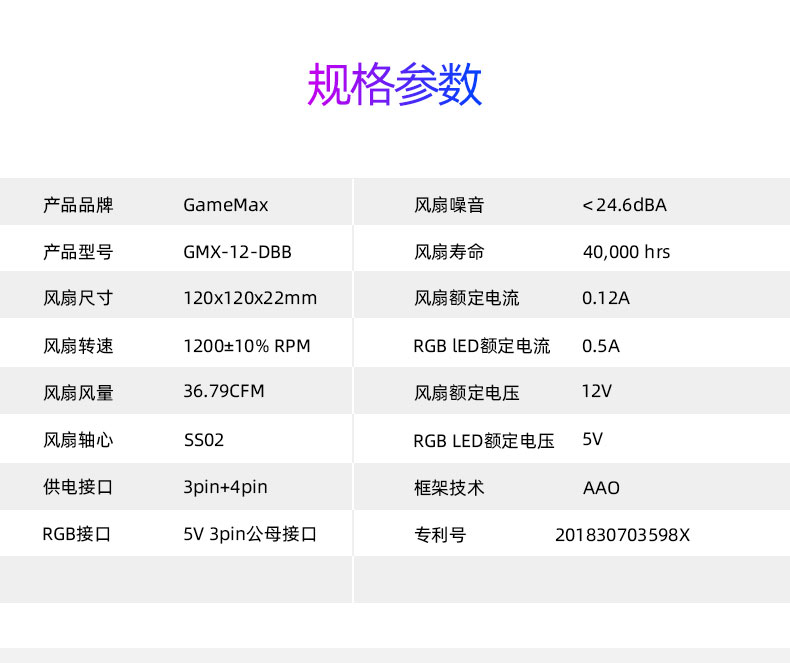
Task: Select the 0.12A rated current value
Action: (x=606, y=298)
